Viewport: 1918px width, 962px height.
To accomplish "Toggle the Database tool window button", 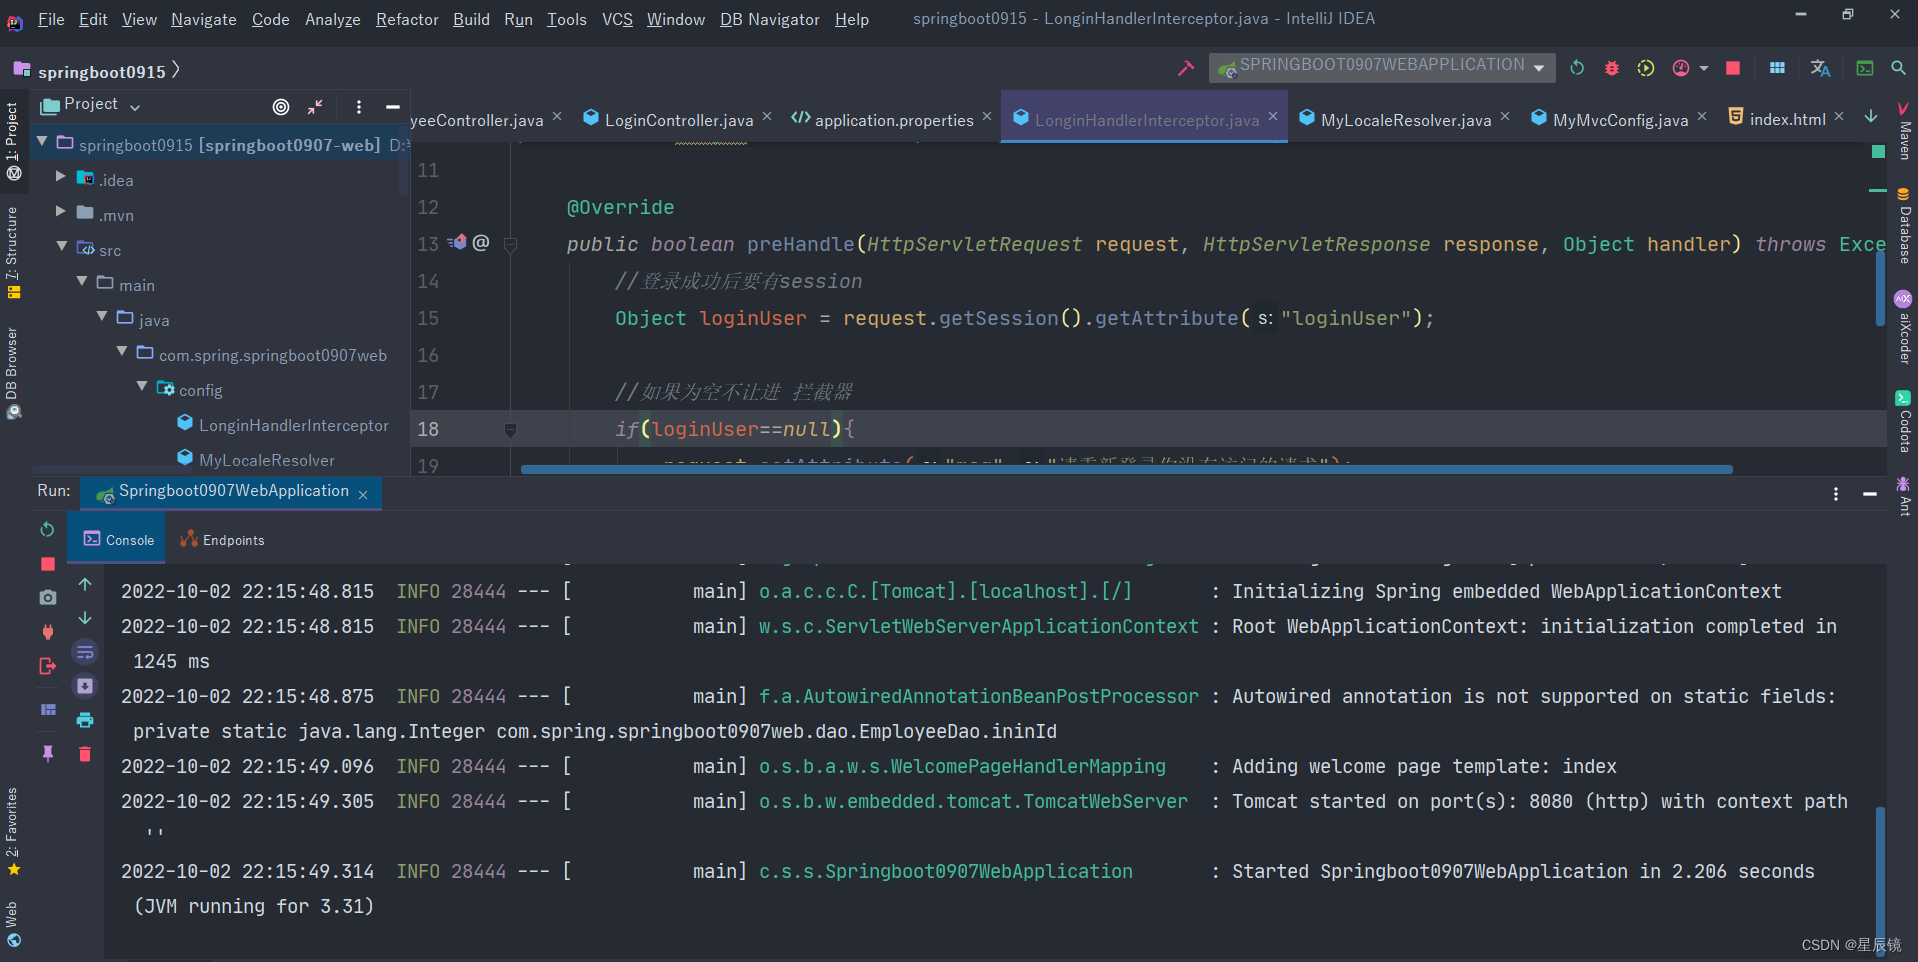I will [x=1903, y=226].
